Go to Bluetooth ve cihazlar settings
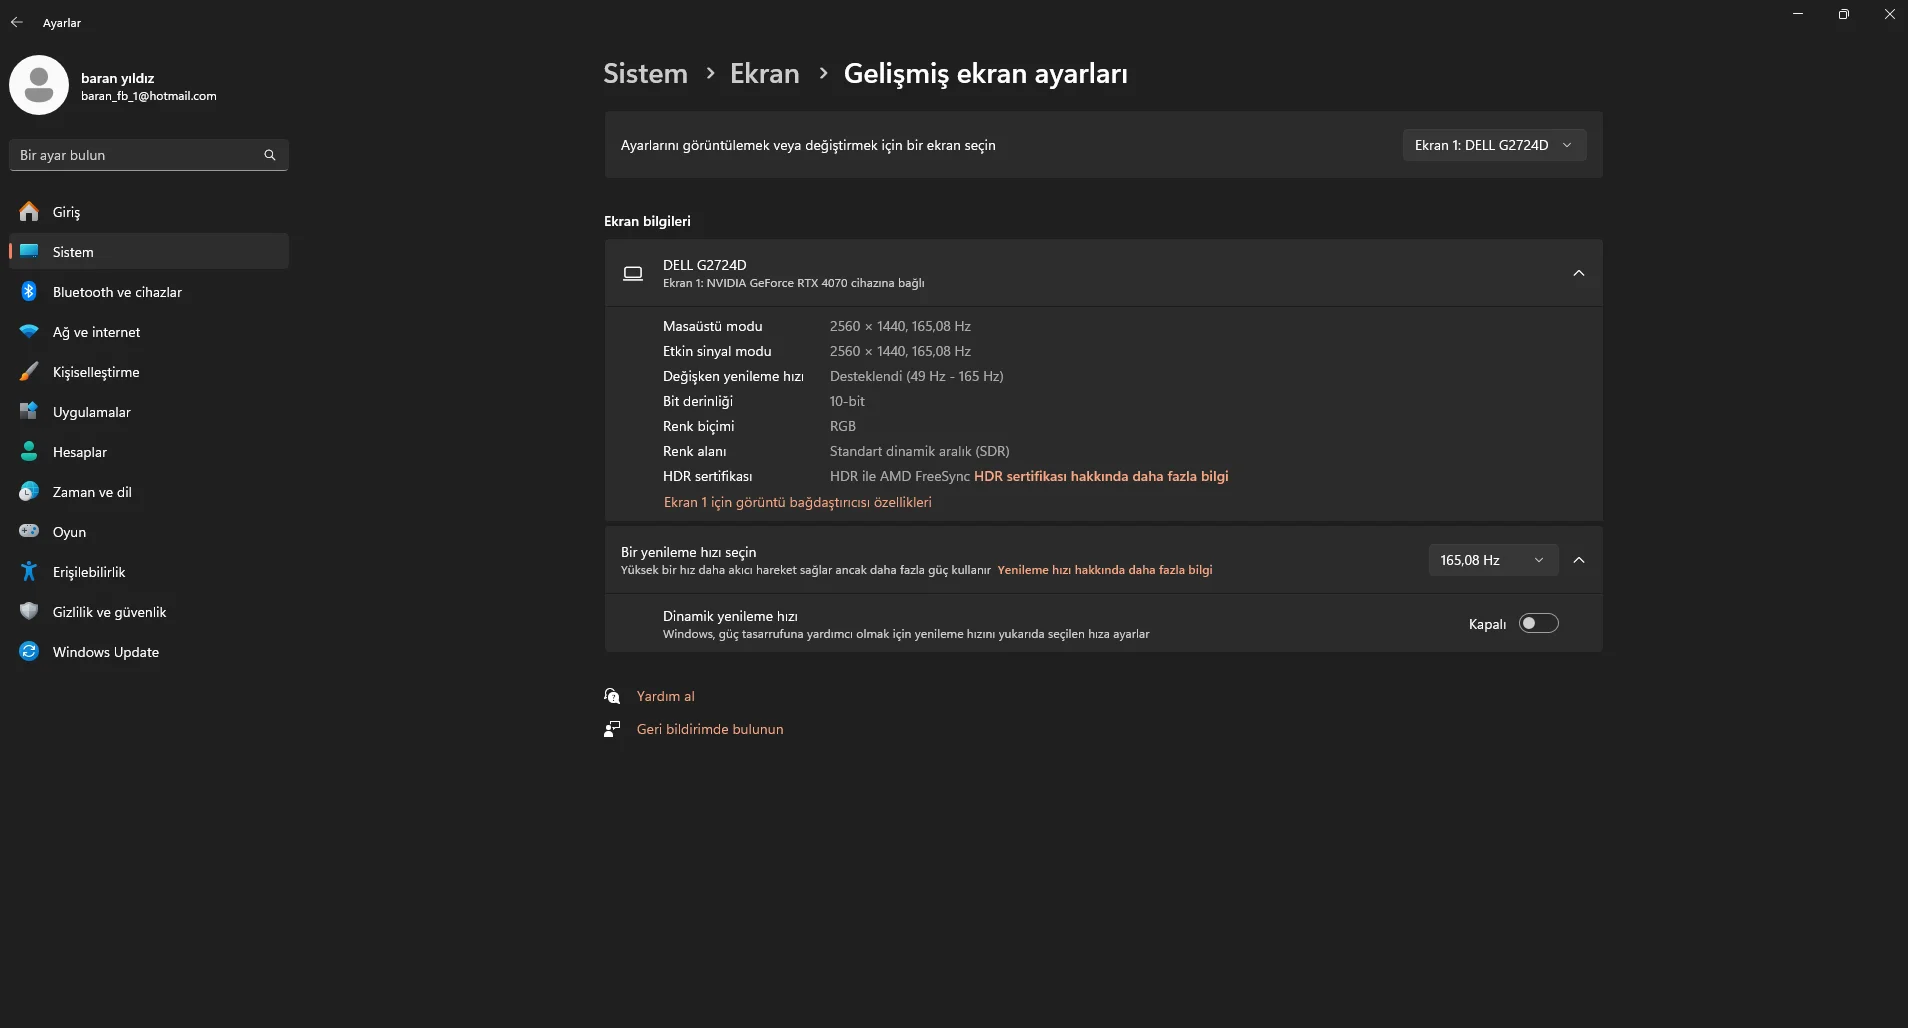The height and width of the screenshot is (1028, 1908). click(149, 291)
